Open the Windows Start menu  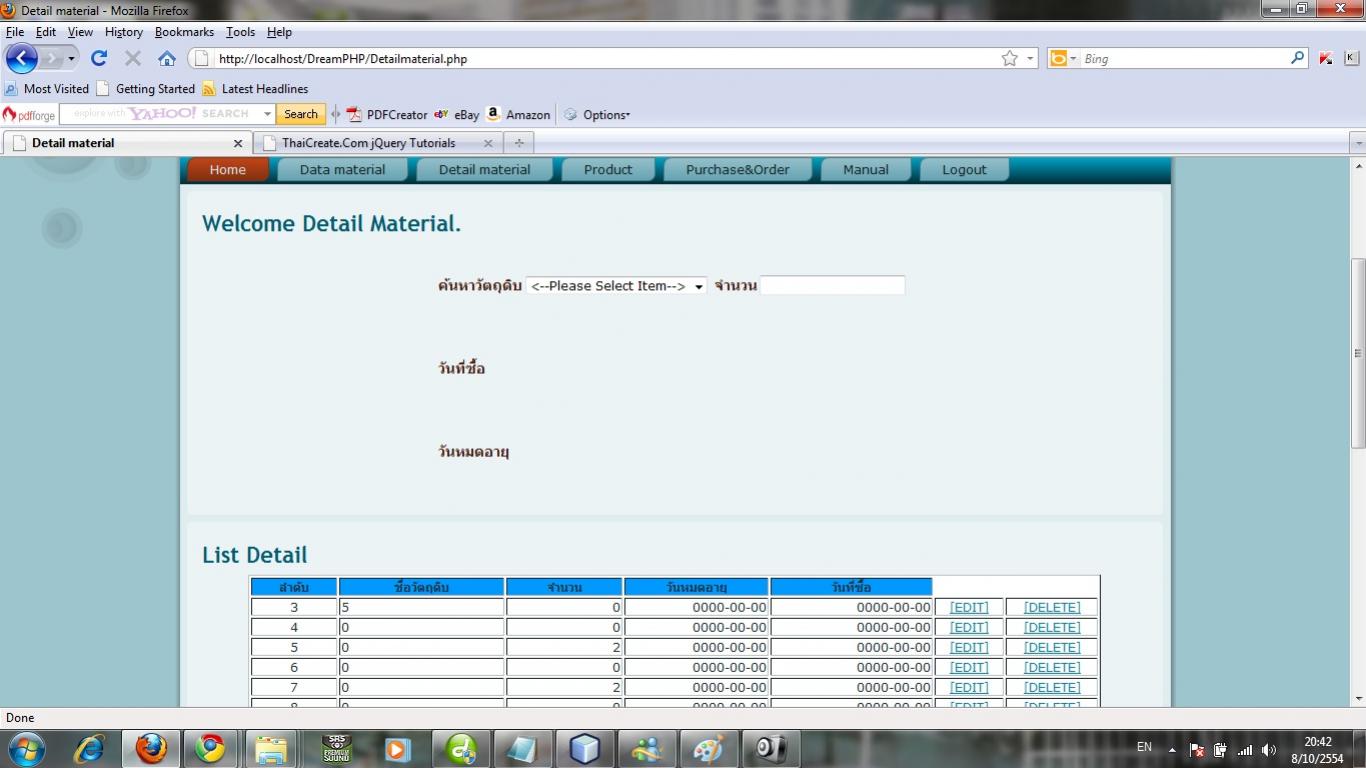tap(25, 748)
